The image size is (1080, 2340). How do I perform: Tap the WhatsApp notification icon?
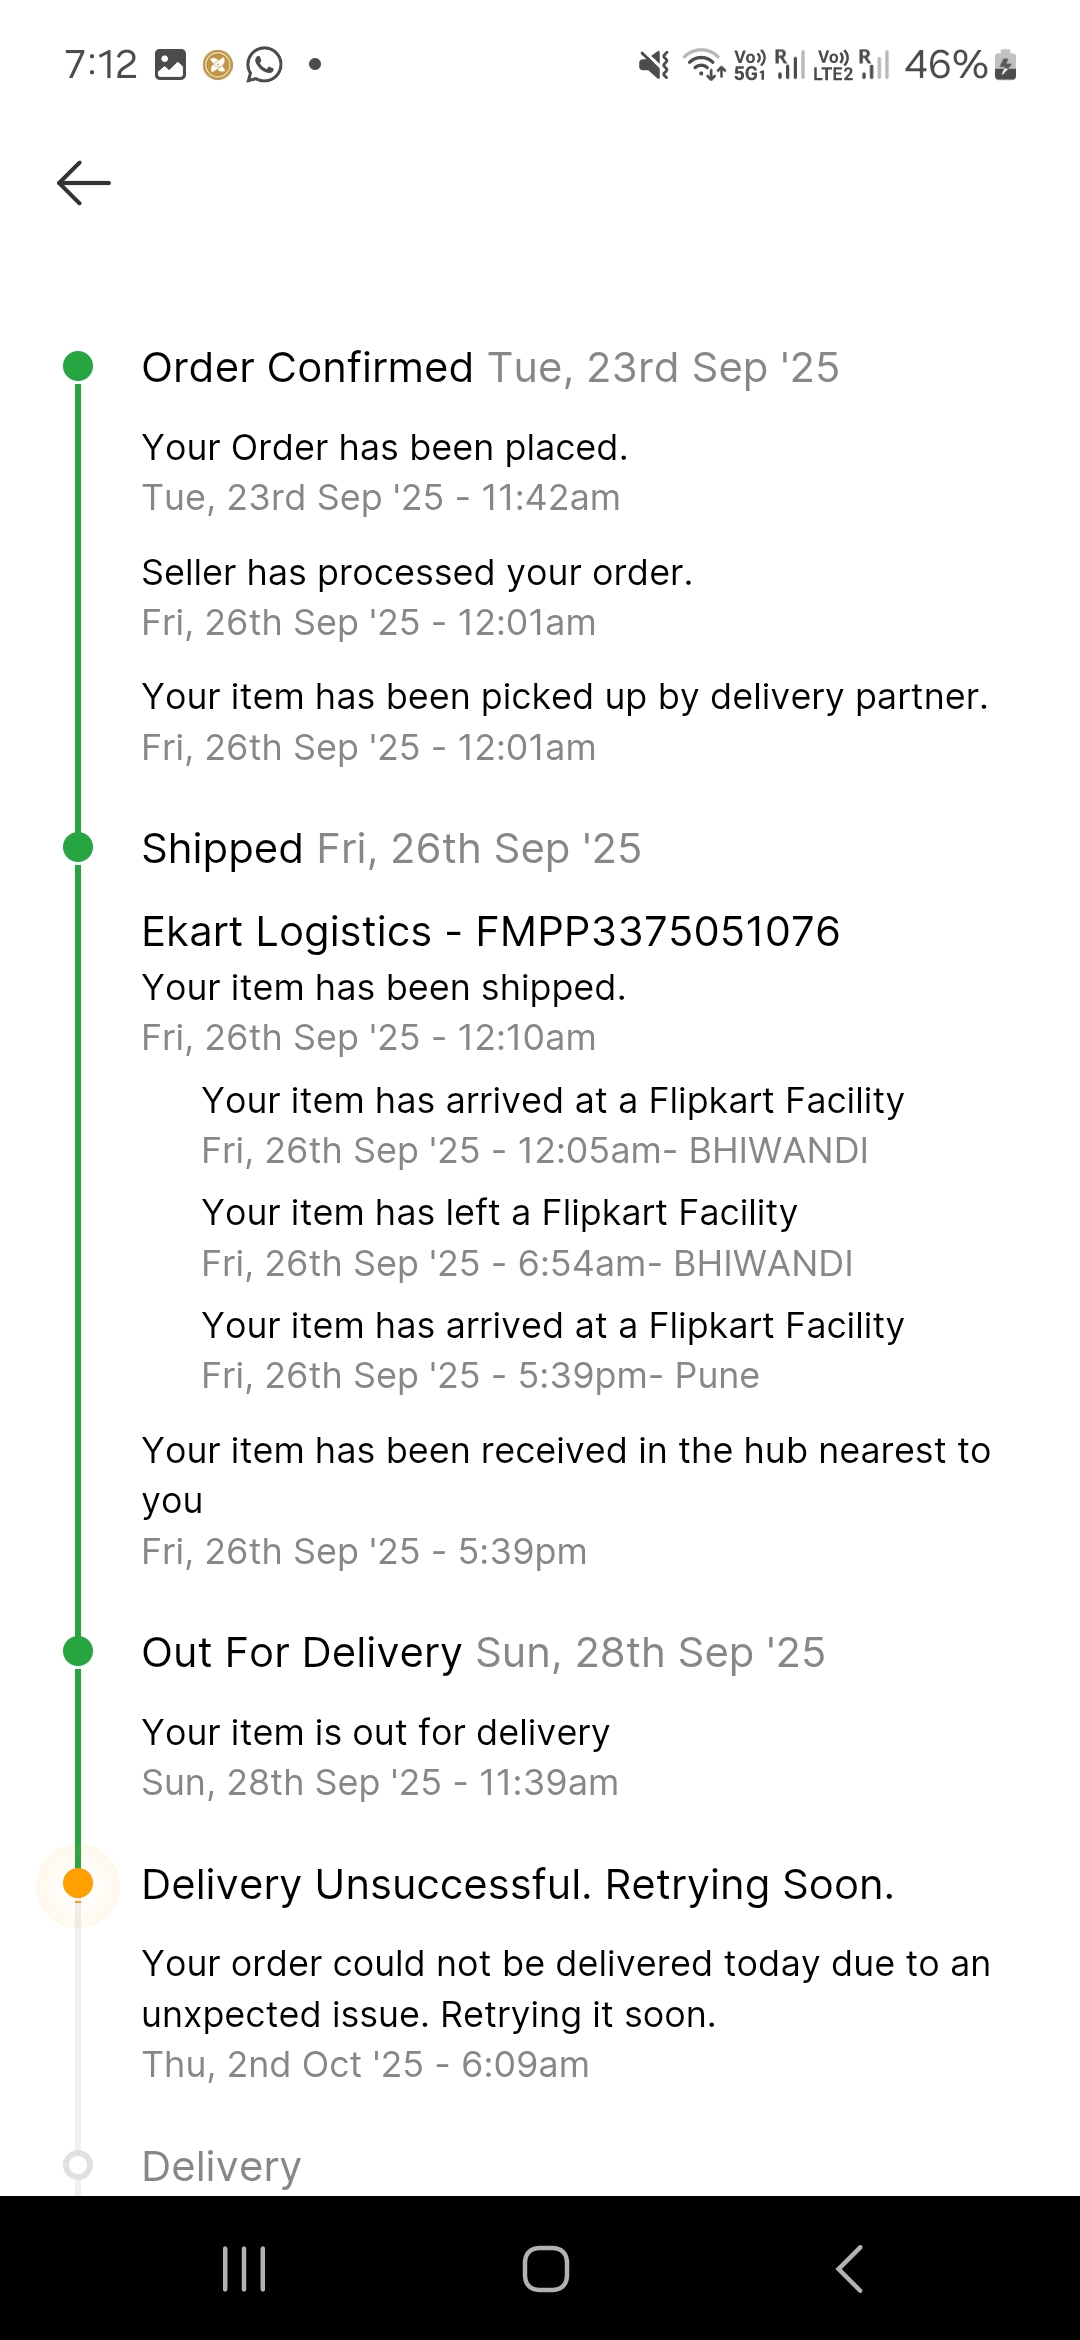[x=265, y=65]
